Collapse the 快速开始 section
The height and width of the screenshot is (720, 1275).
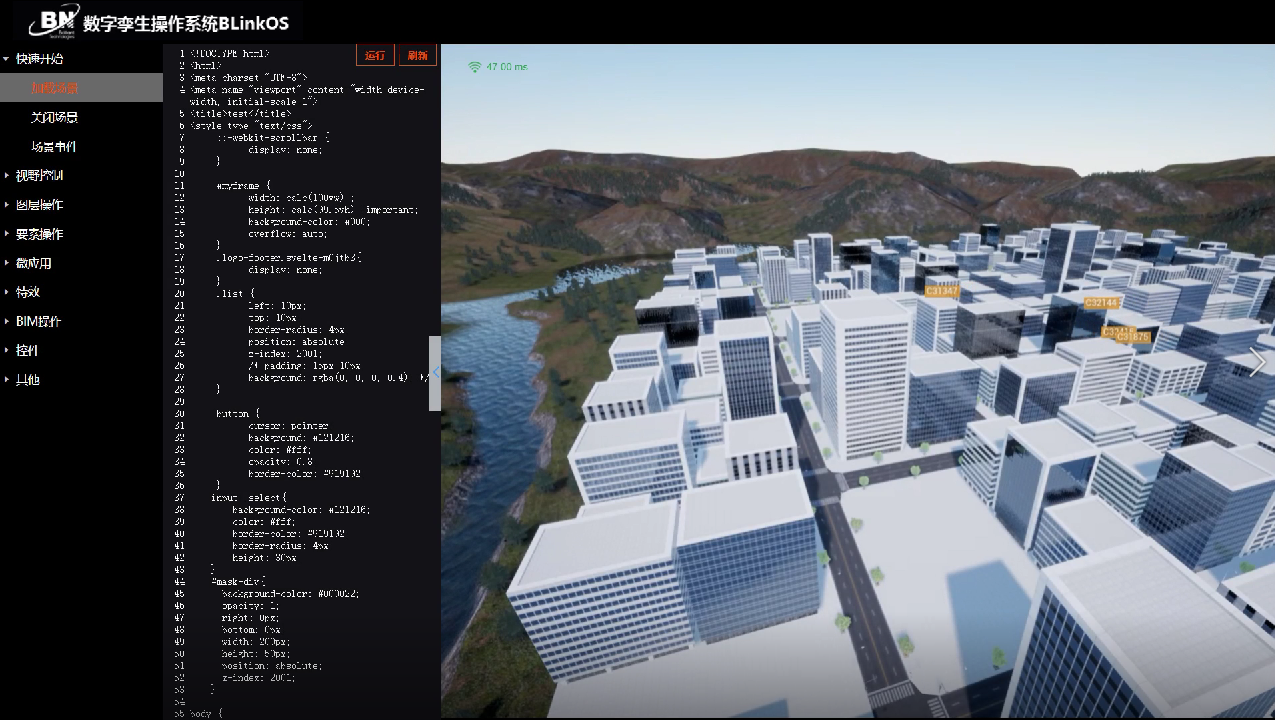39,59
